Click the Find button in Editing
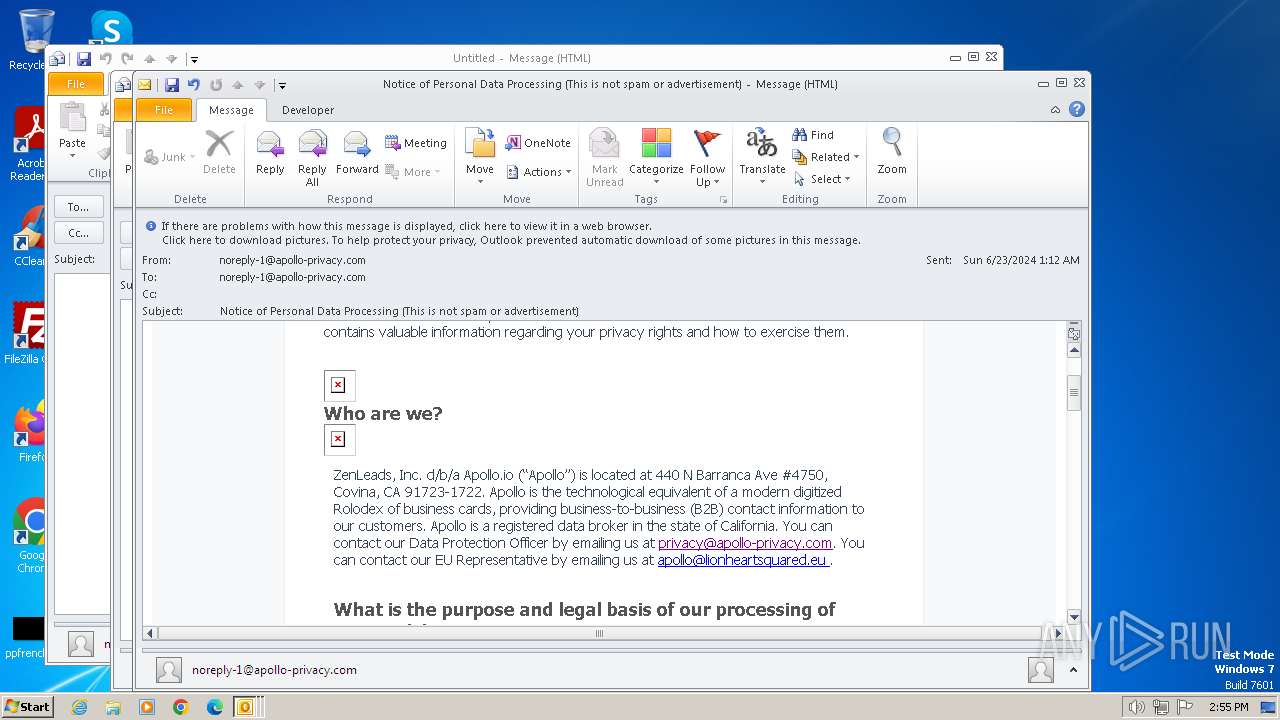Image resolution: width=1280 pixels, height=720 pixels. (x=813, y=135)
